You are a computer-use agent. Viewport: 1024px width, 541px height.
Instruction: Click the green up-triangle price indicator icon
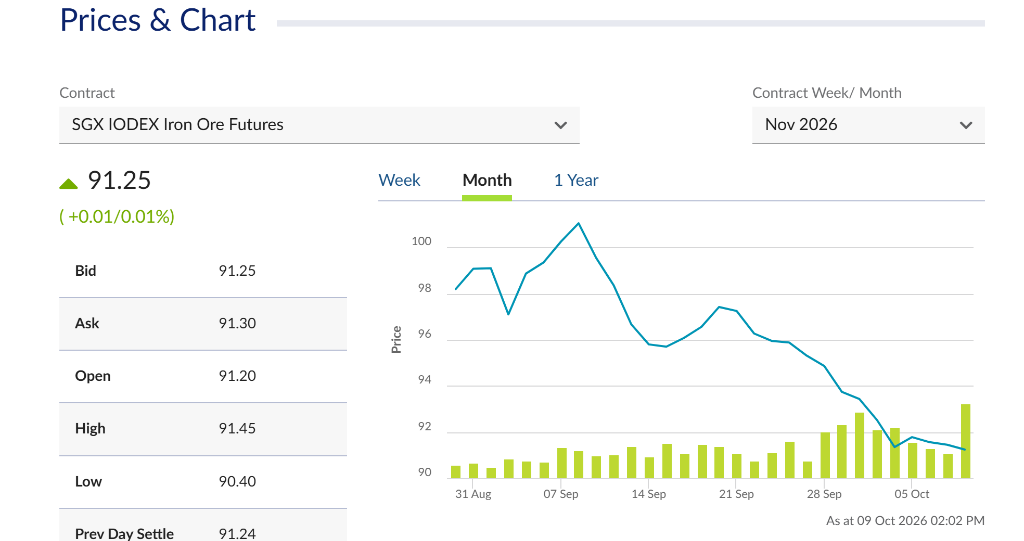[69, 184]
